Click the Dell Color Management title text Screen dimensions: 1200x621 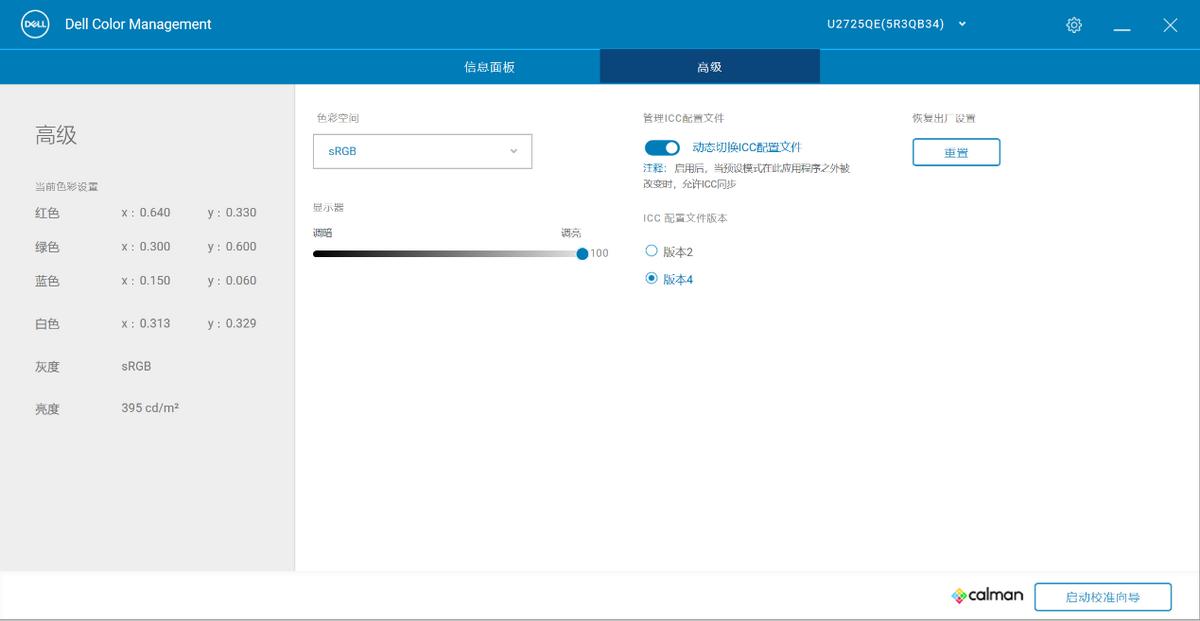pyautogui.click(x=138, y=24)
